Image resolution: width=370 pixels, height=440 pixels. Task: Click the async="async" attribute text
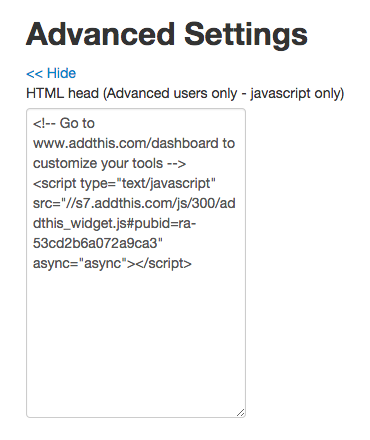[x=80, y=263]
